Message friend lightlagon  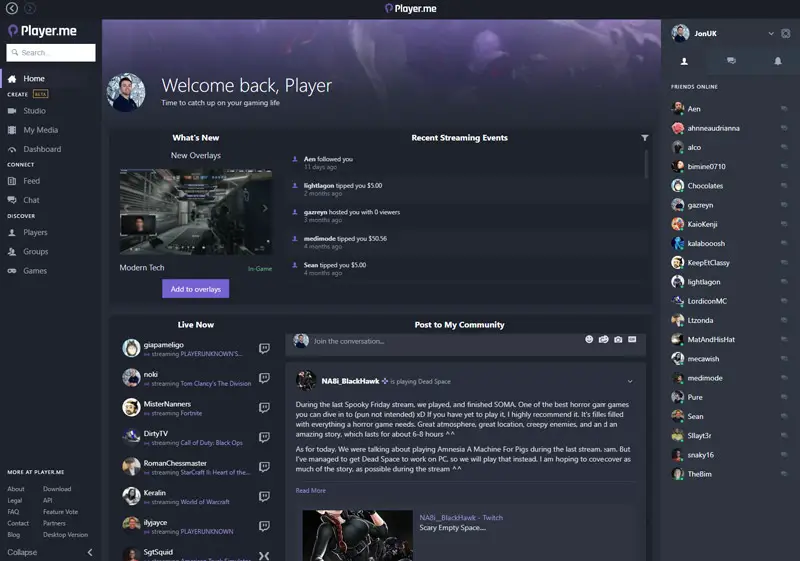[x=784, y=282]
